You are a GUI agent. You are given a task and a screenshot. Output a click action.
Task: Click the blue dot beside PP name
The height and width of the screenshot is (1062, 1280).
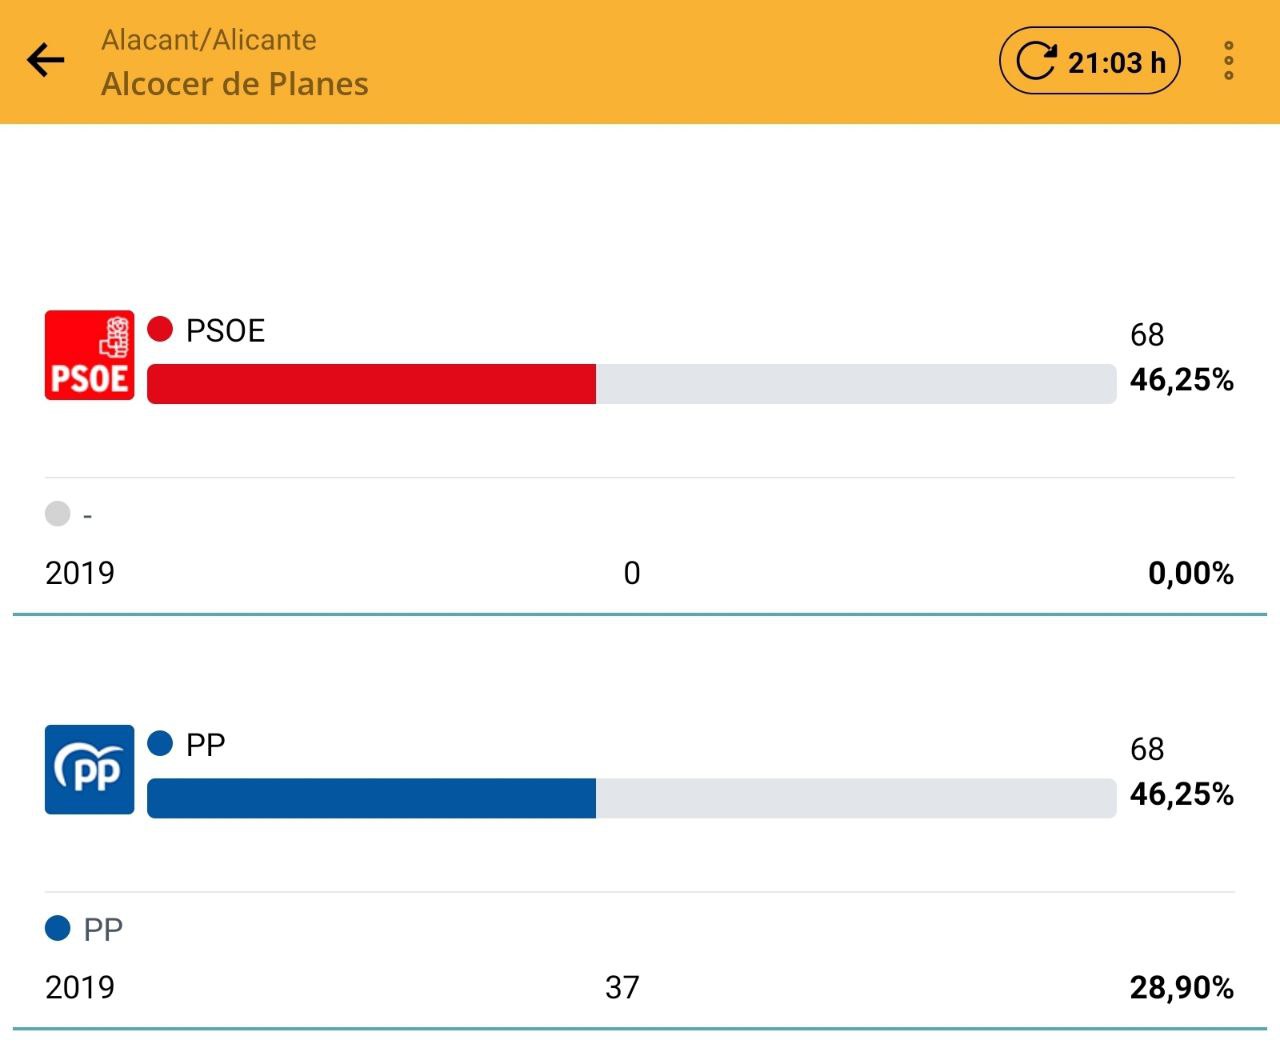160,743
